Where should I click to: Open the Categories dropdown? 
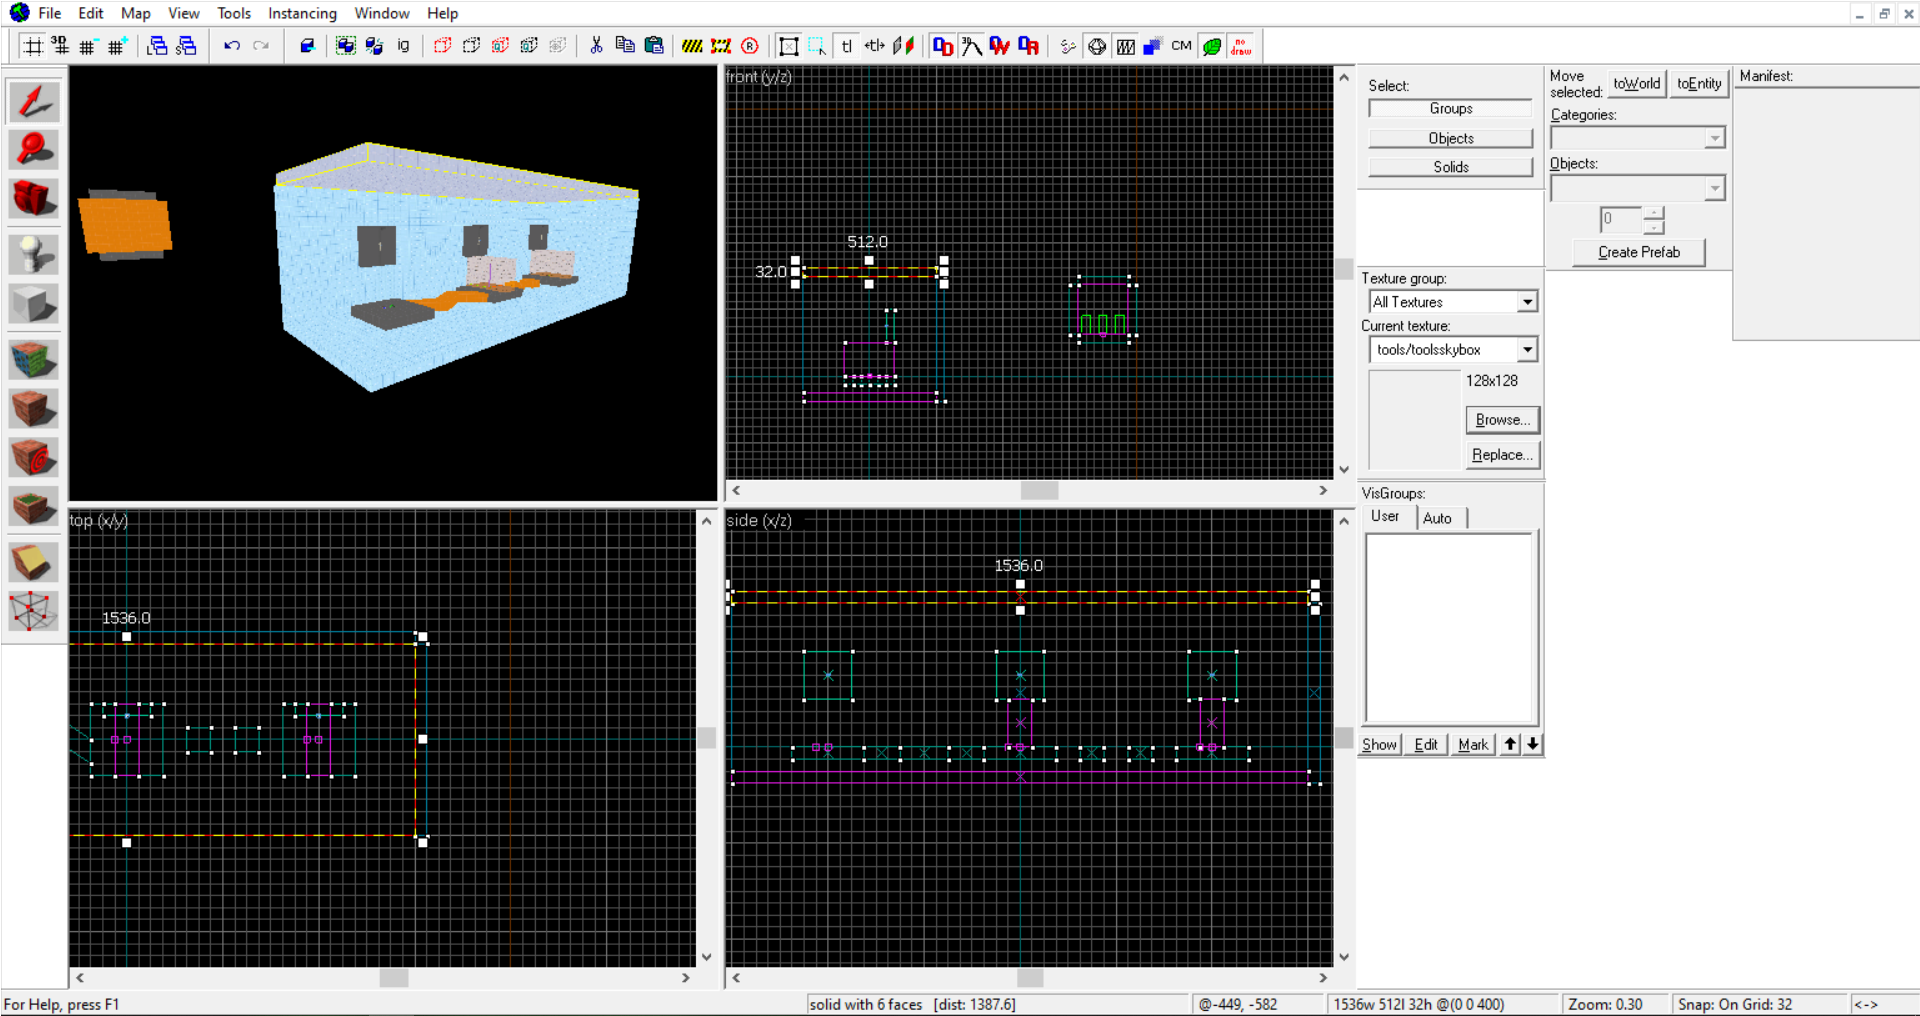pos(1715,138)
